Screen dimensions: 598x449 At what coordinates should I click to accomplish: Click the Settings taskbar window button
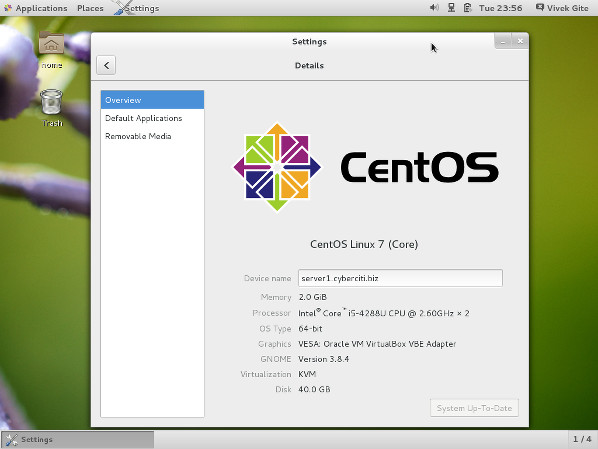pyautogui.click(x=78, y=439)
